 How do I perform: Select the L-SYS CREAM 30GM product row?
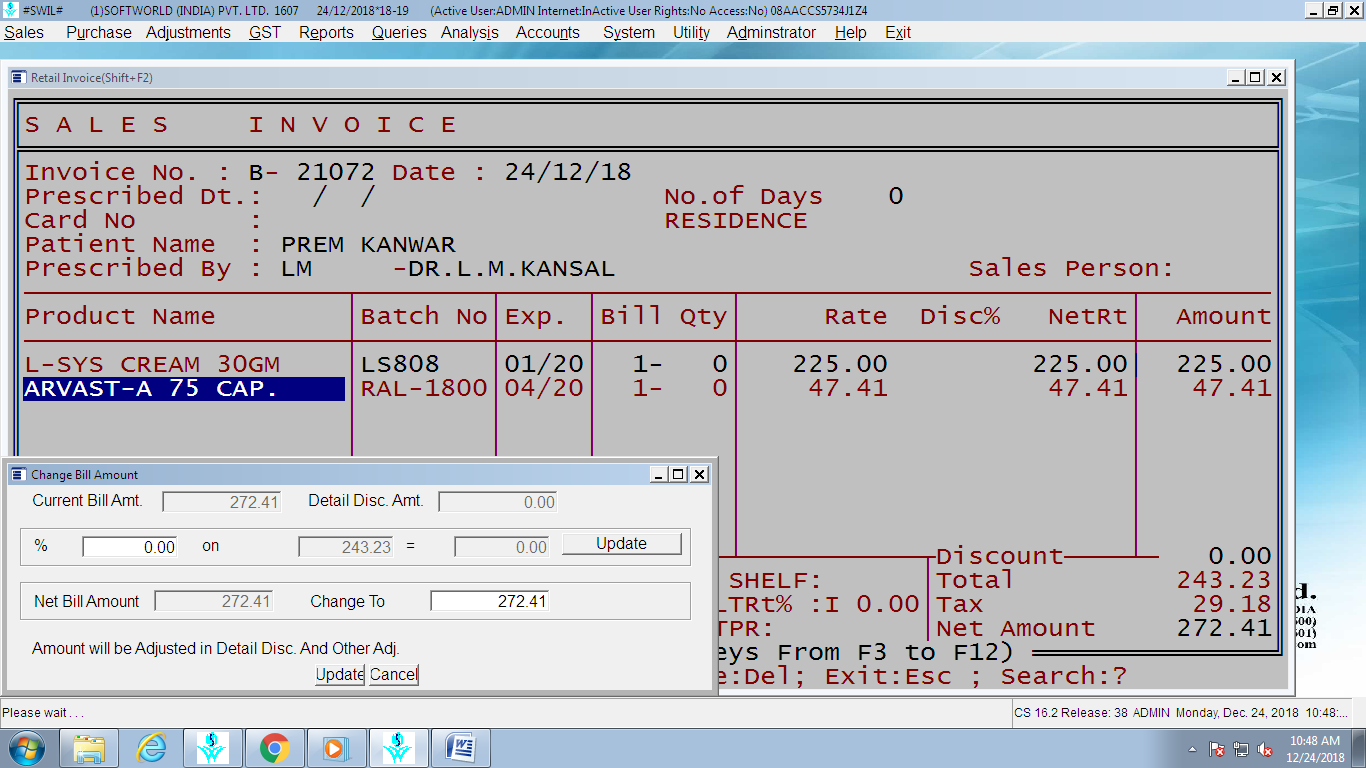(x=152, y=364)
